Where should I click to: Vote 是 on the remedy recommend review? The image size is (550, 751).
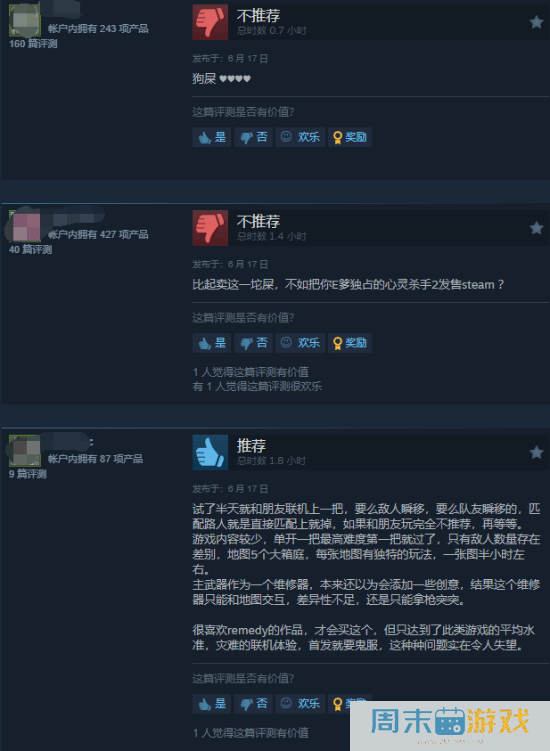pos(212,704)
